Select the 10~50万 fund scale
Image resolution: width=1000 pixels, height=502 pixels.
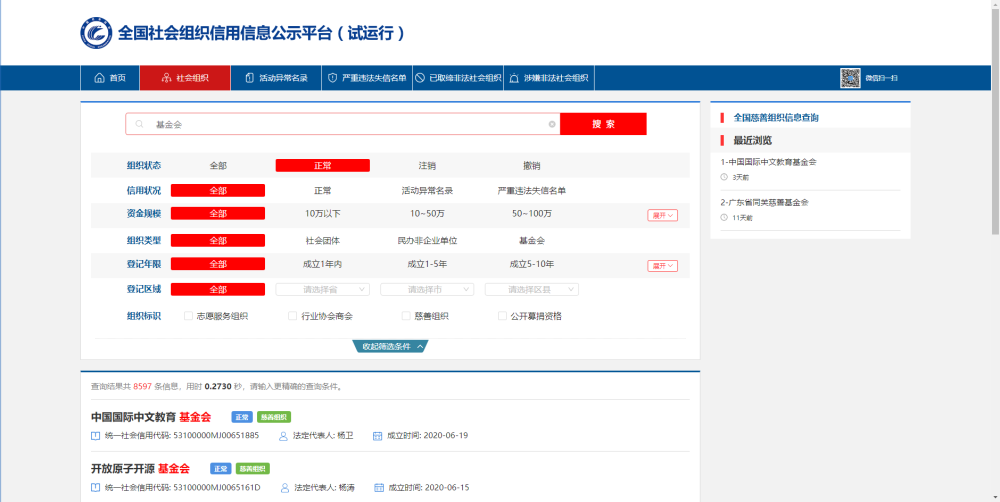[x=427, y=213]
